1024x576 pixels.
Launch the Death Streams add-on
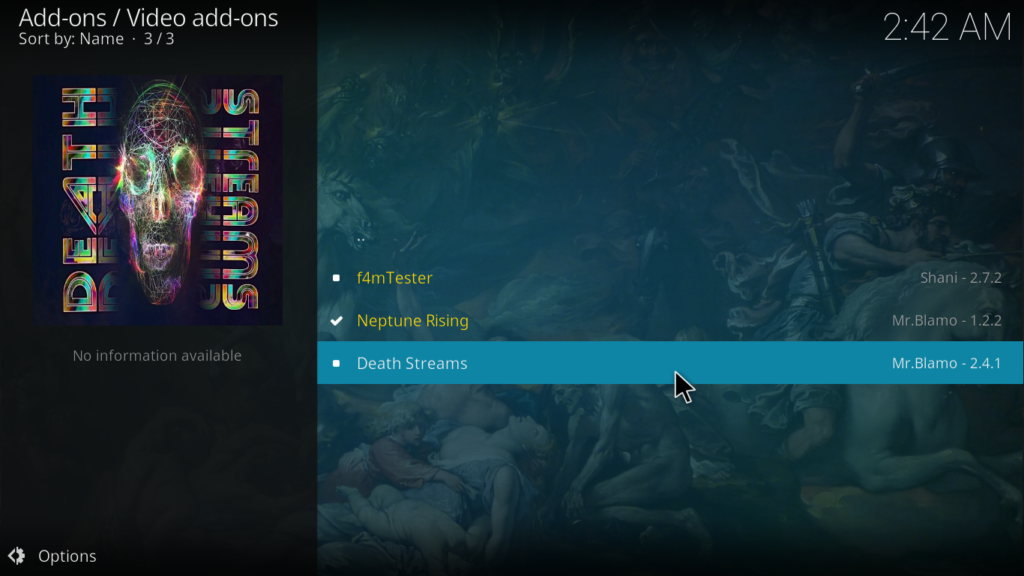670,362
